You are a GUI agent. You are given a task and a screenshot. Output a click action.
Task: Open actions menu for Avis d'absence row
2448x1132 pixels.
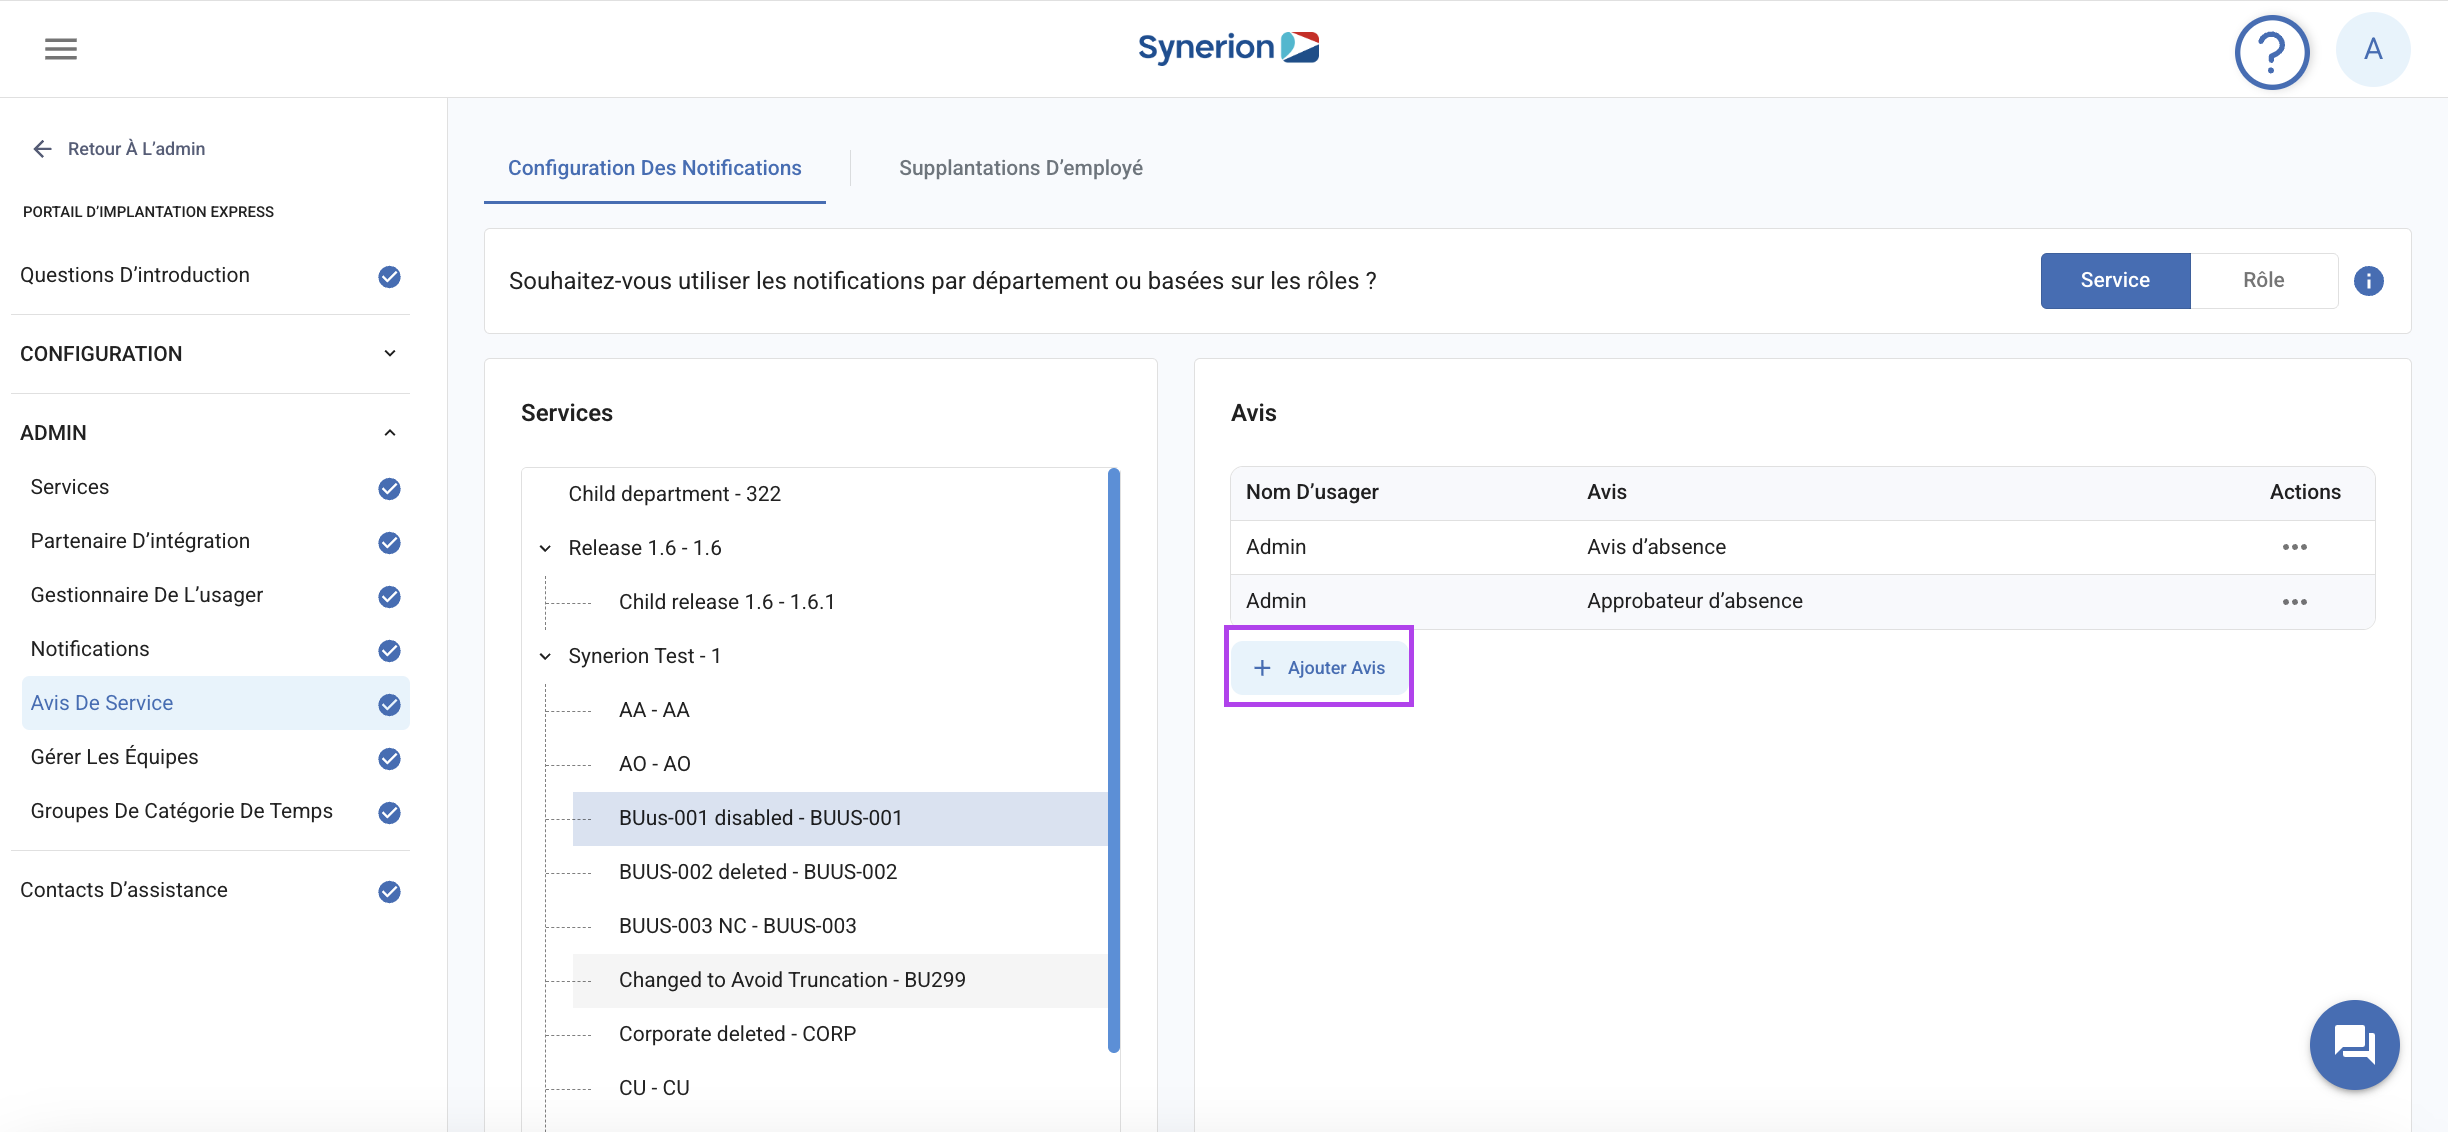(2294, 547)
